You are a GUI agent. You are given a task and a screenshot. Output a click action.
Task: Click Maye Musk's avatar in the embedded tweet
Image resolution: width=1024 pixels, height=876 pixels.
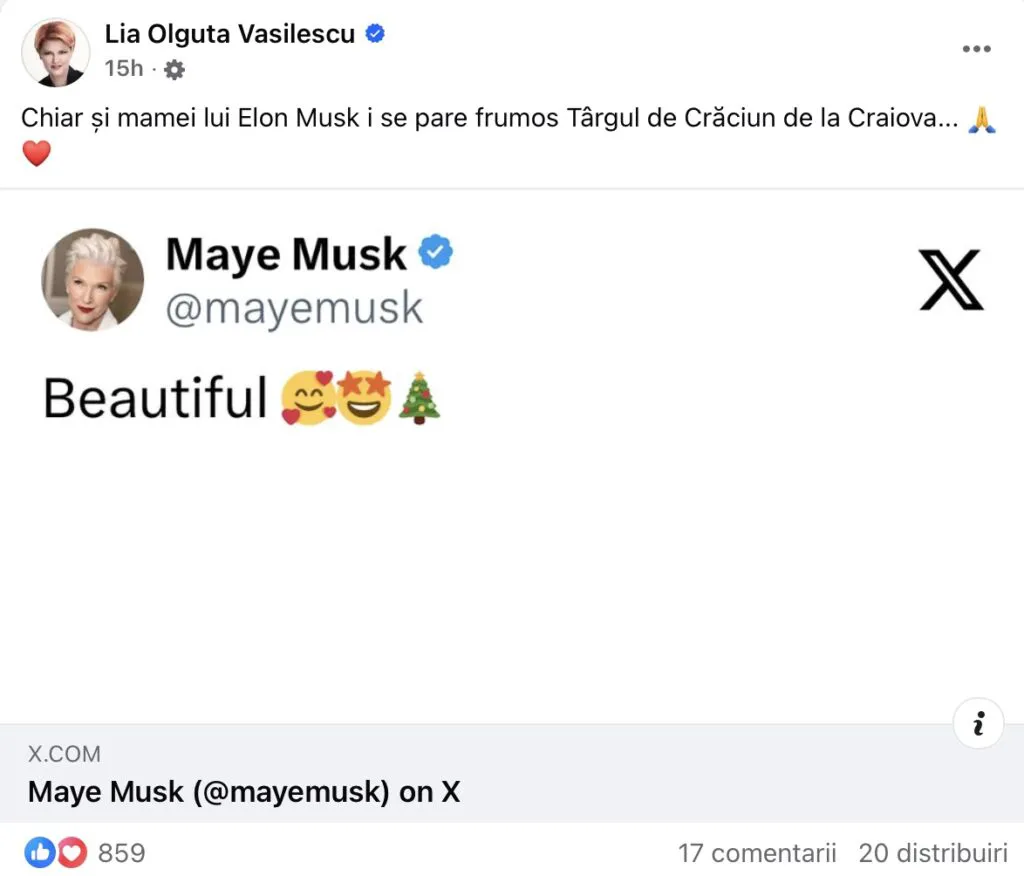[92, 279]
